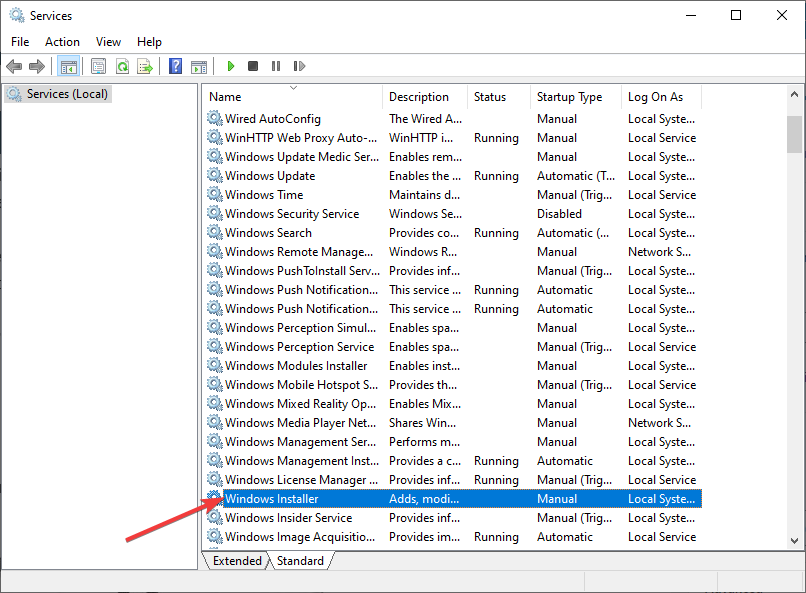Click gear icon of Windows Insider Service

[x=214, y=517]
